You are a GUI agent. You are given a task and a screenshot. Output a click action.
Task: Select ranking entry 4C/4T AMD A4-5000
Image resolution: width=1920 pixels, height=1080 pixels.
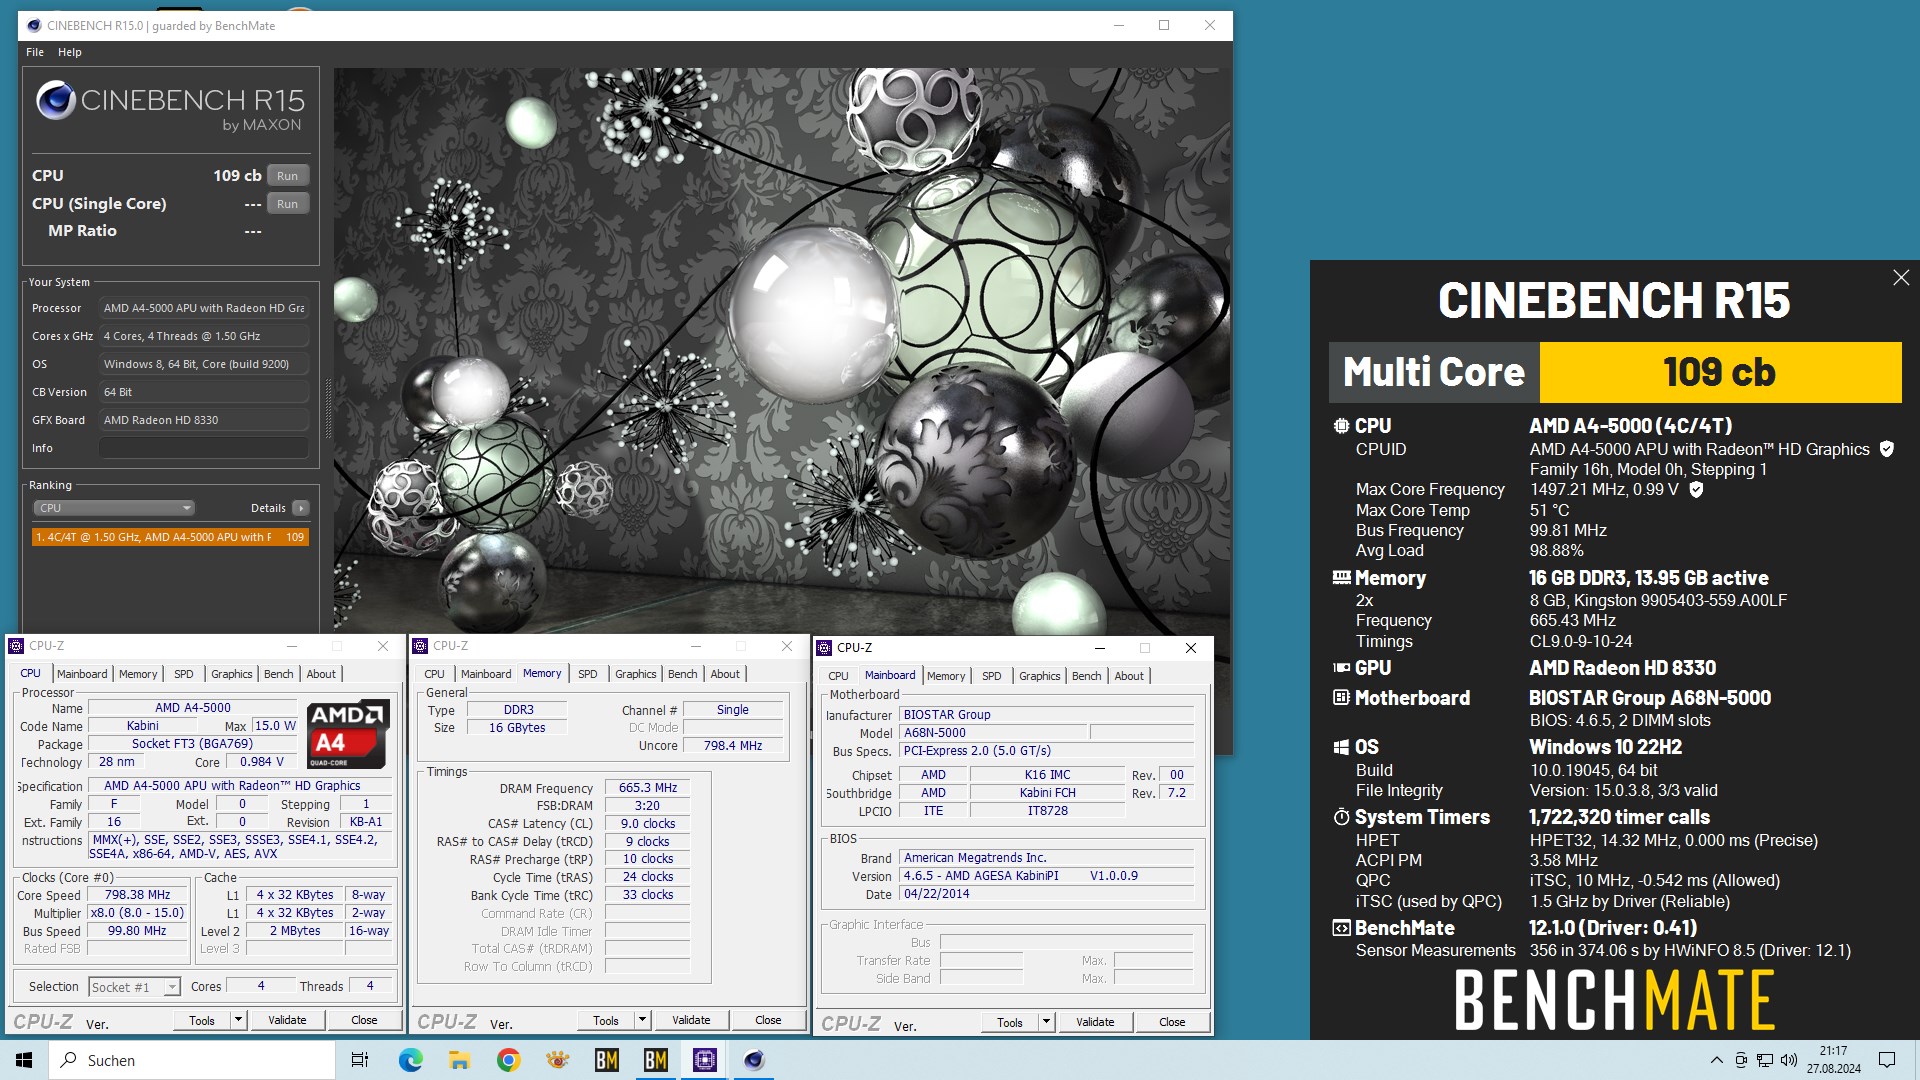(170, 537)
